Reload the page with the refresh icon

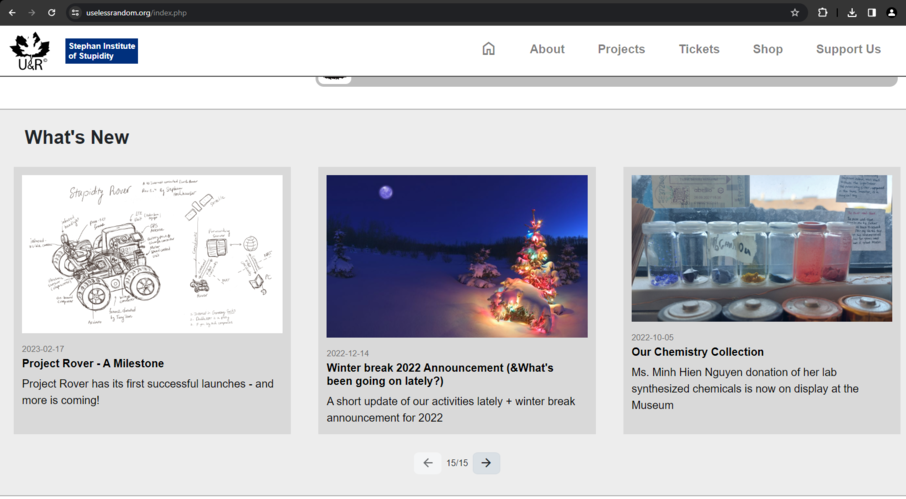52,13
